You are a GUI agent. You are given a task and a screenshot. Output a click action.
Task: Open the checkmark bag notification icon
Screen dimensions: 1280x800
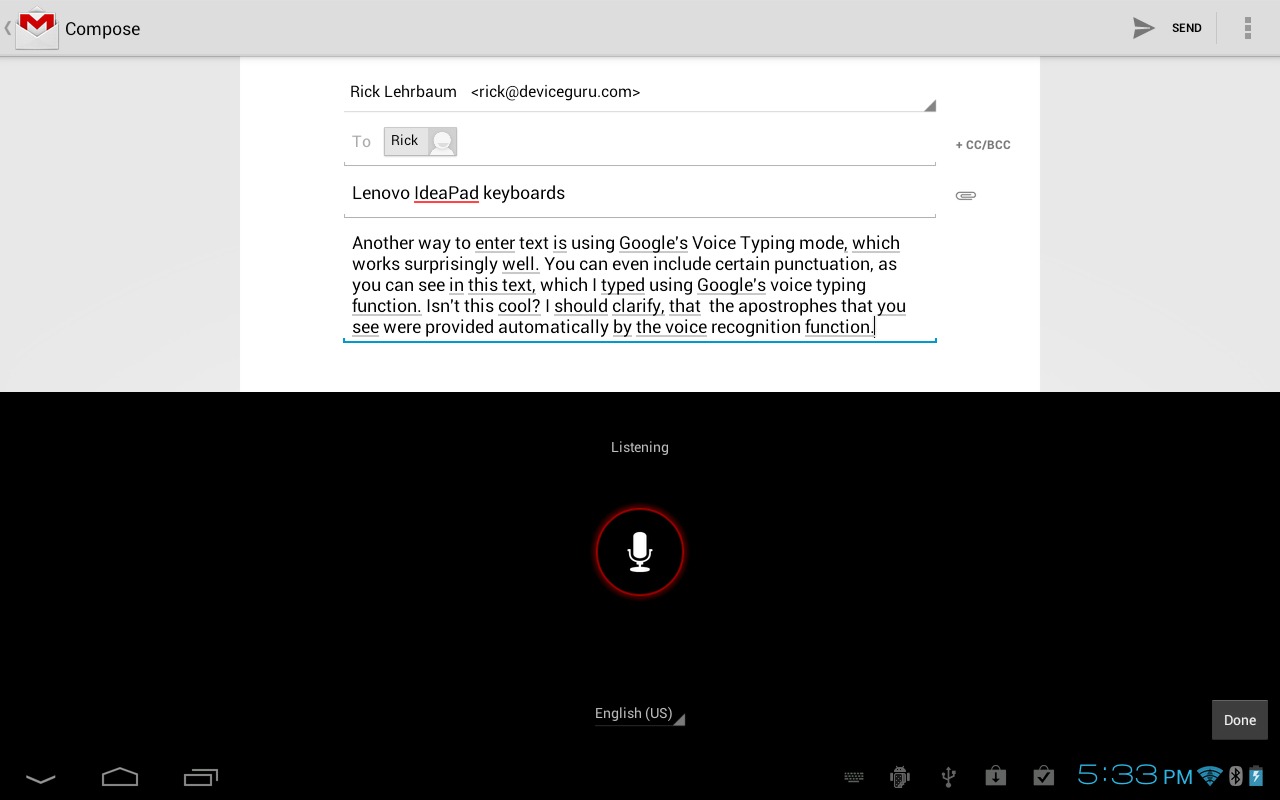(1043, 776)
